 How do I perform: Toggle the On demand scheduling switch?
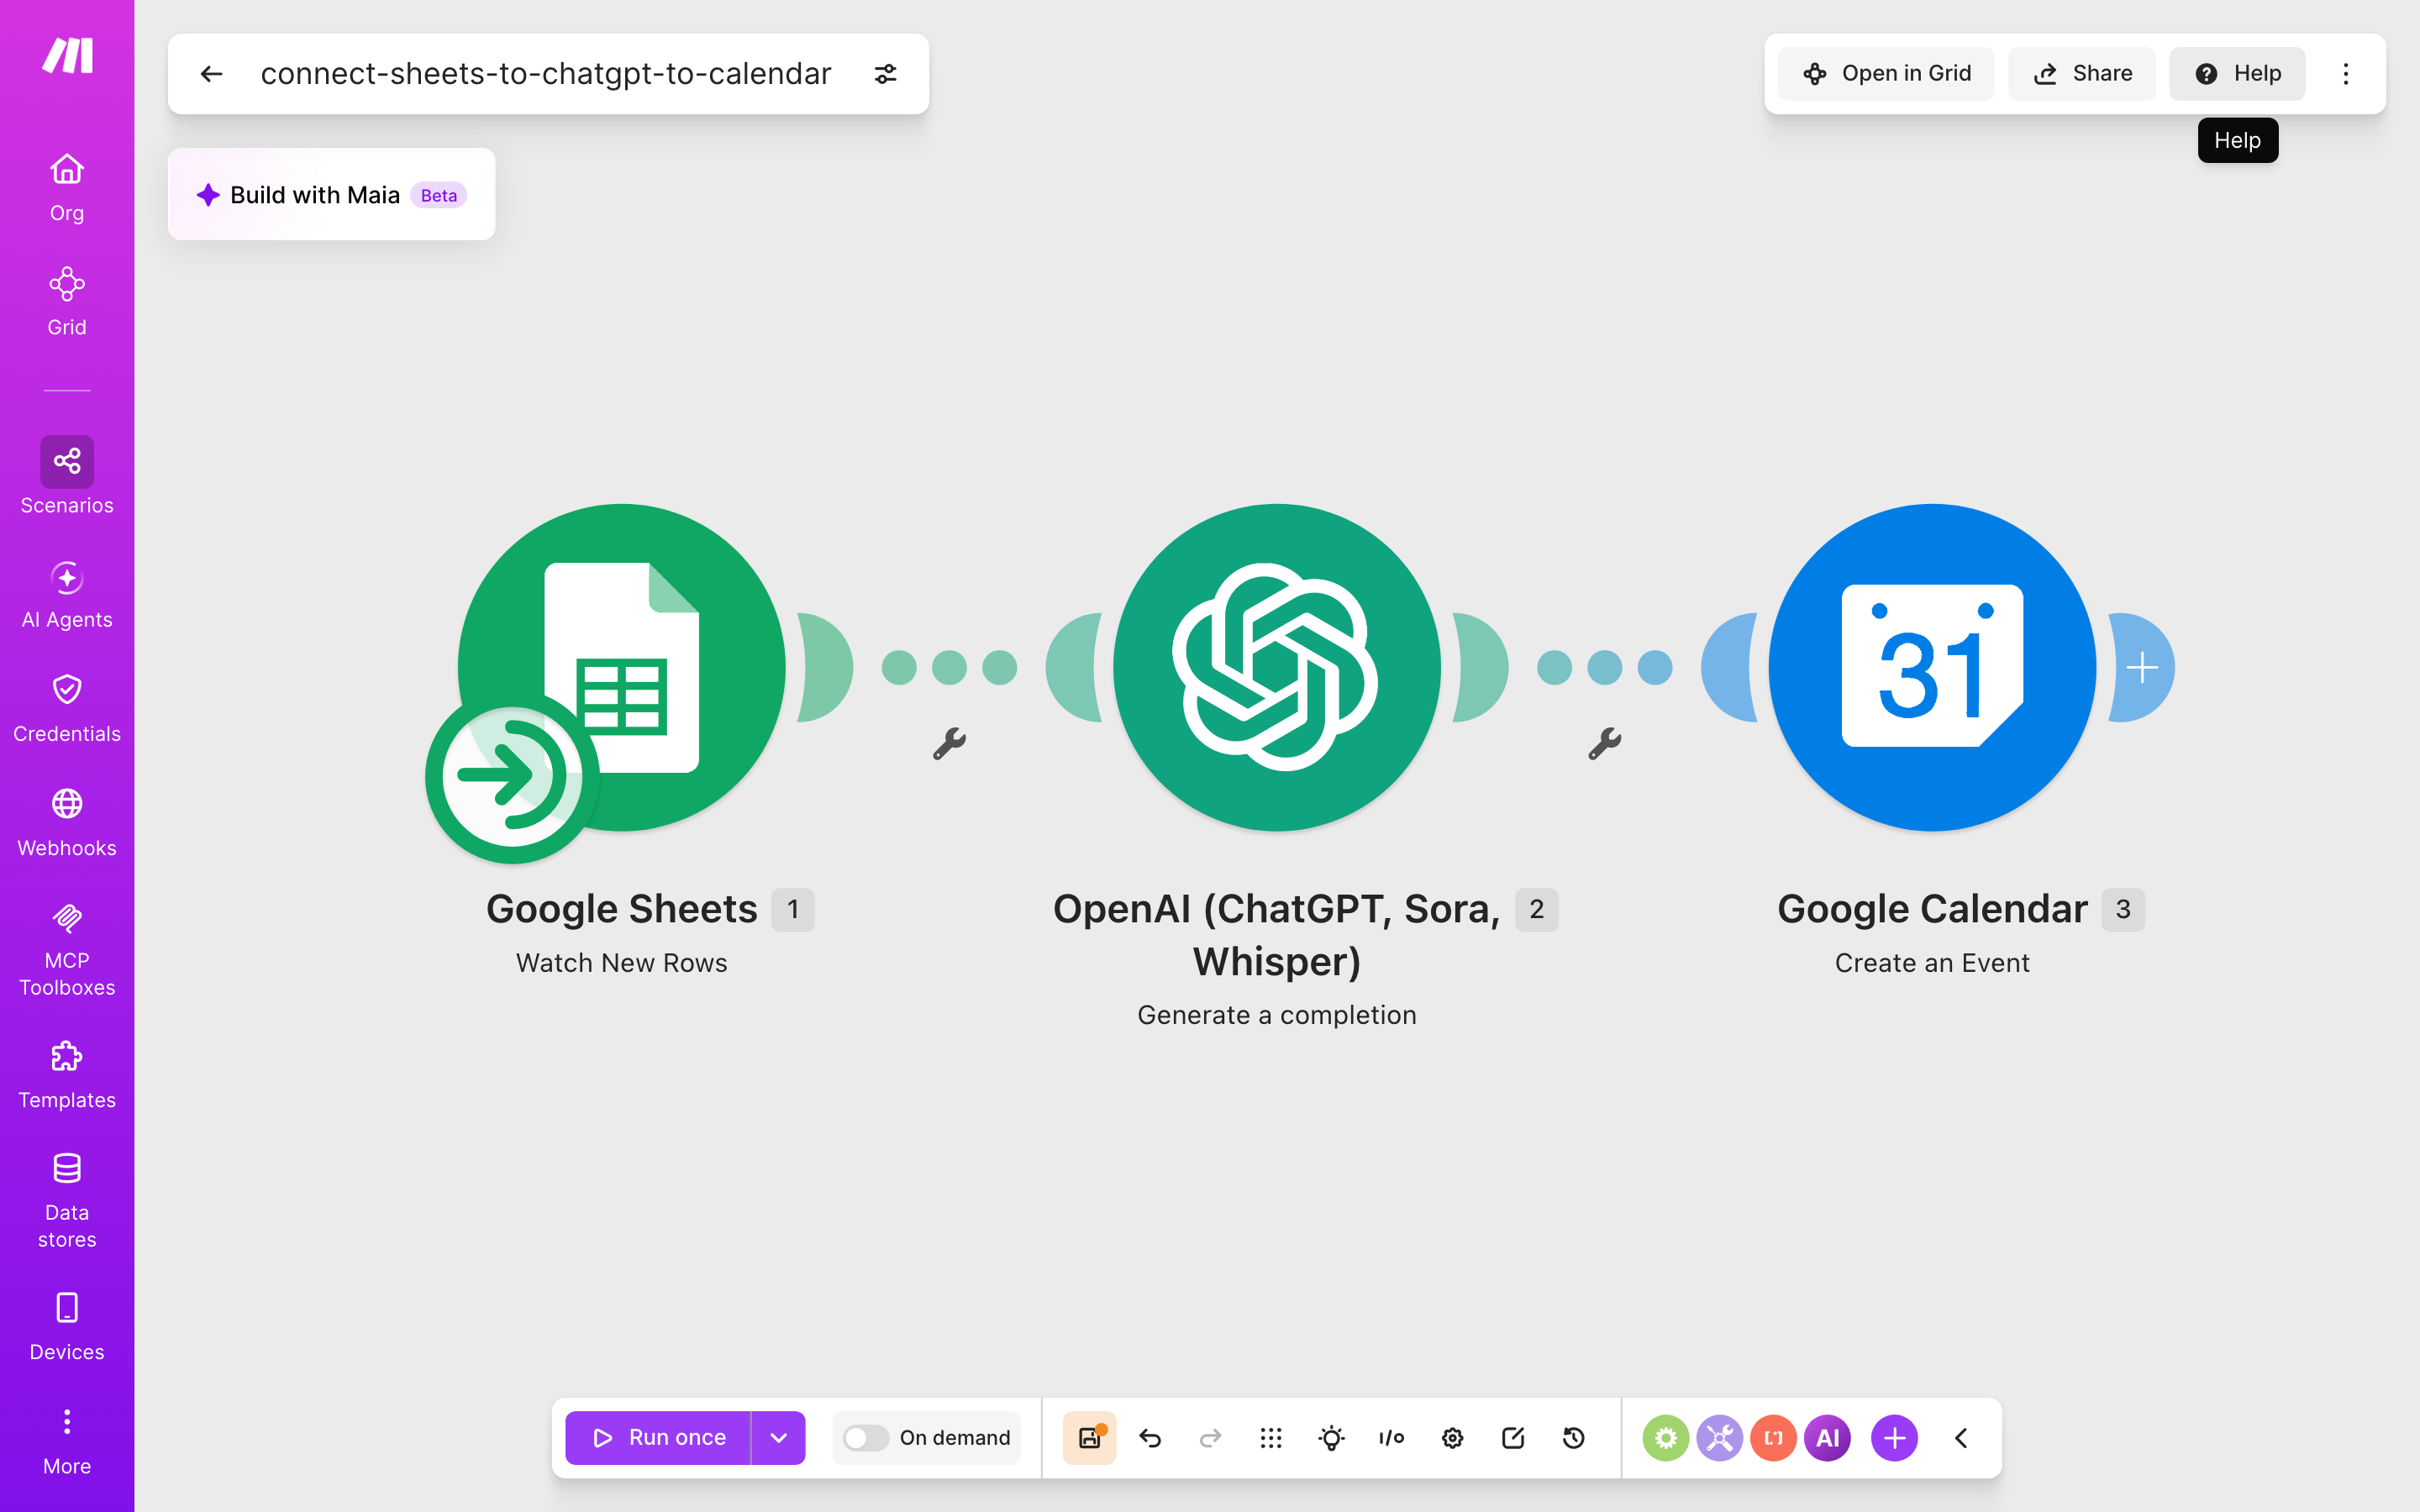(x=865, y=1438)
